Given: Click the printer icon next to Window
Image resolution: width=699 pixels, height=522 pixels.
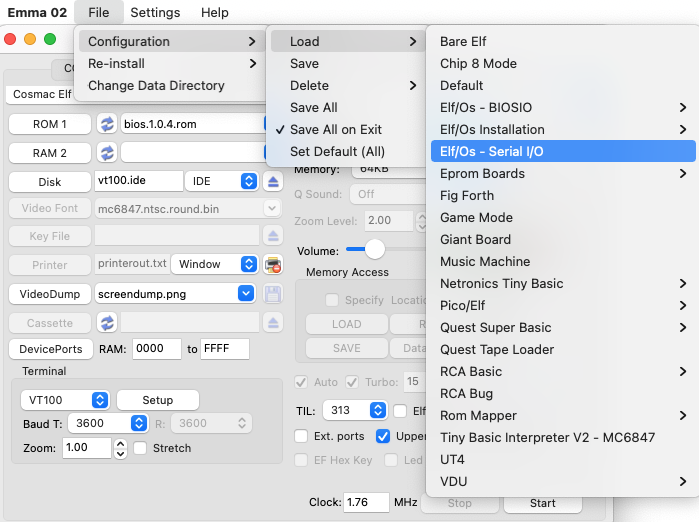Looking at the screenshot, I should (x=273, y=265).
